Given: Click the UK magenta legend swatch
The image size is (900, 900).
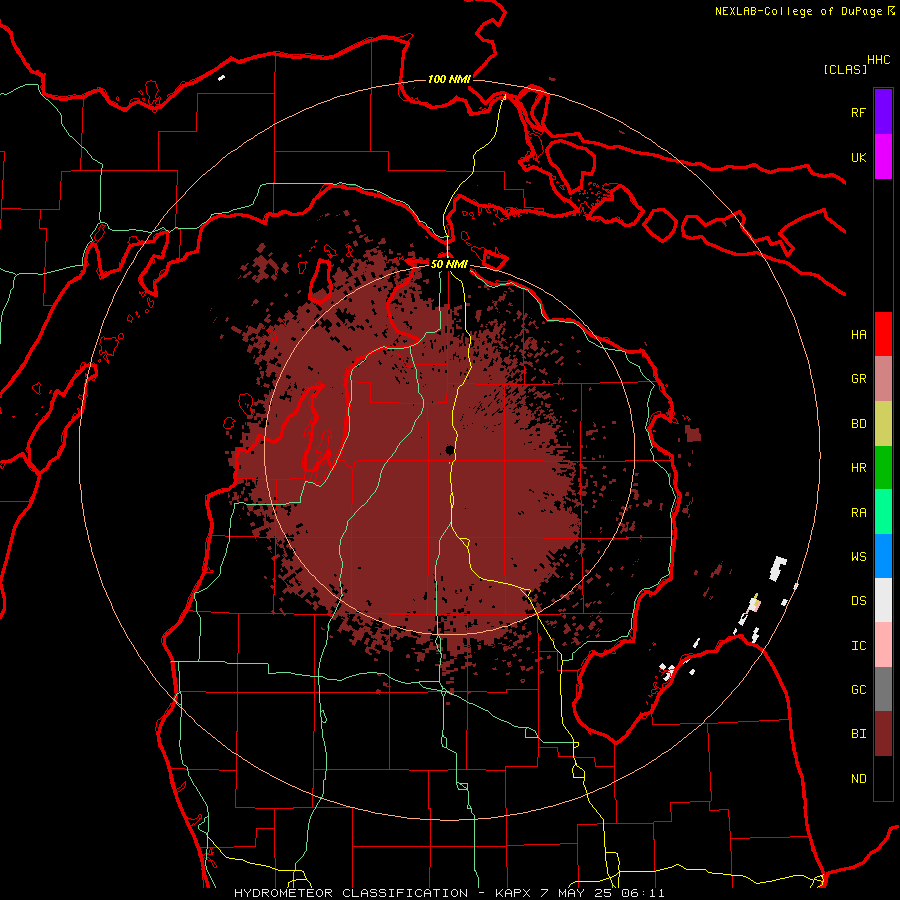Looking at the screenshot, I should [x=883, y=157].
